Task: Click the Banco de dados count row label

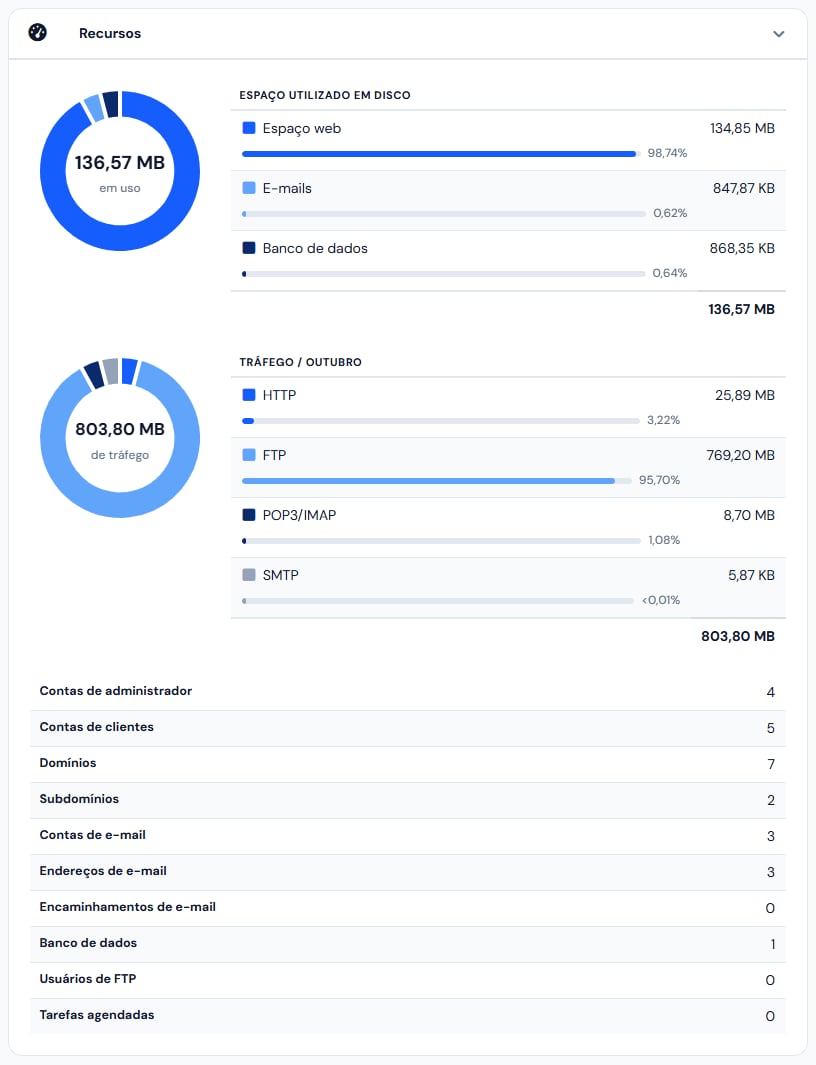Action: point(88,943)
